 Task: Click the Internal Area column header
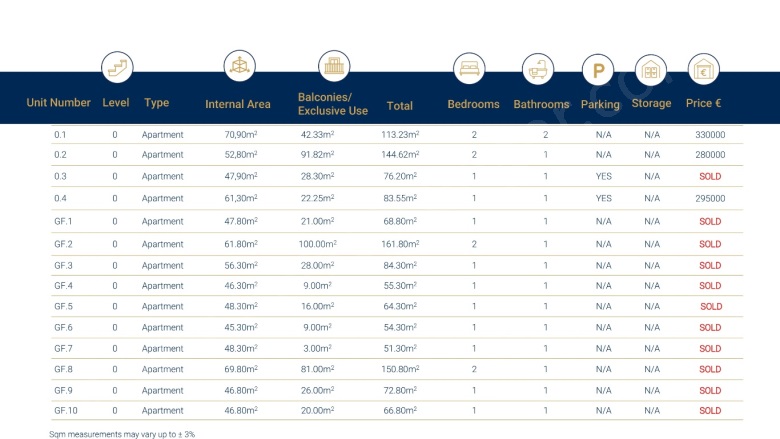tap(238, 104)
